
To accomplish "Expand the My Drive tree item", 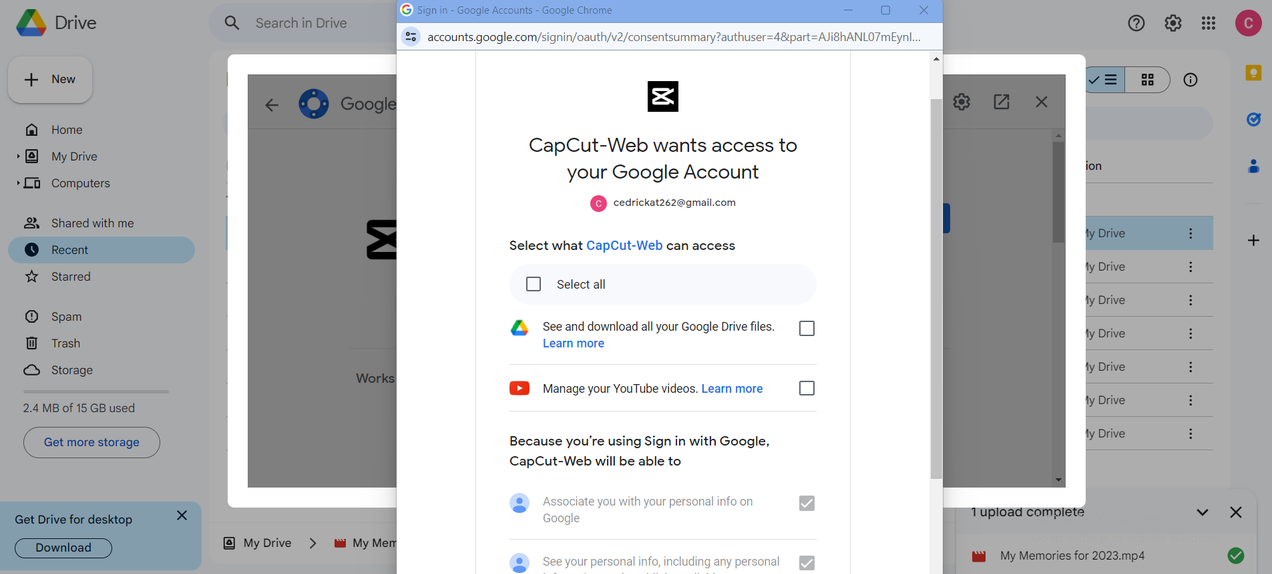I will tap(18, 157).
